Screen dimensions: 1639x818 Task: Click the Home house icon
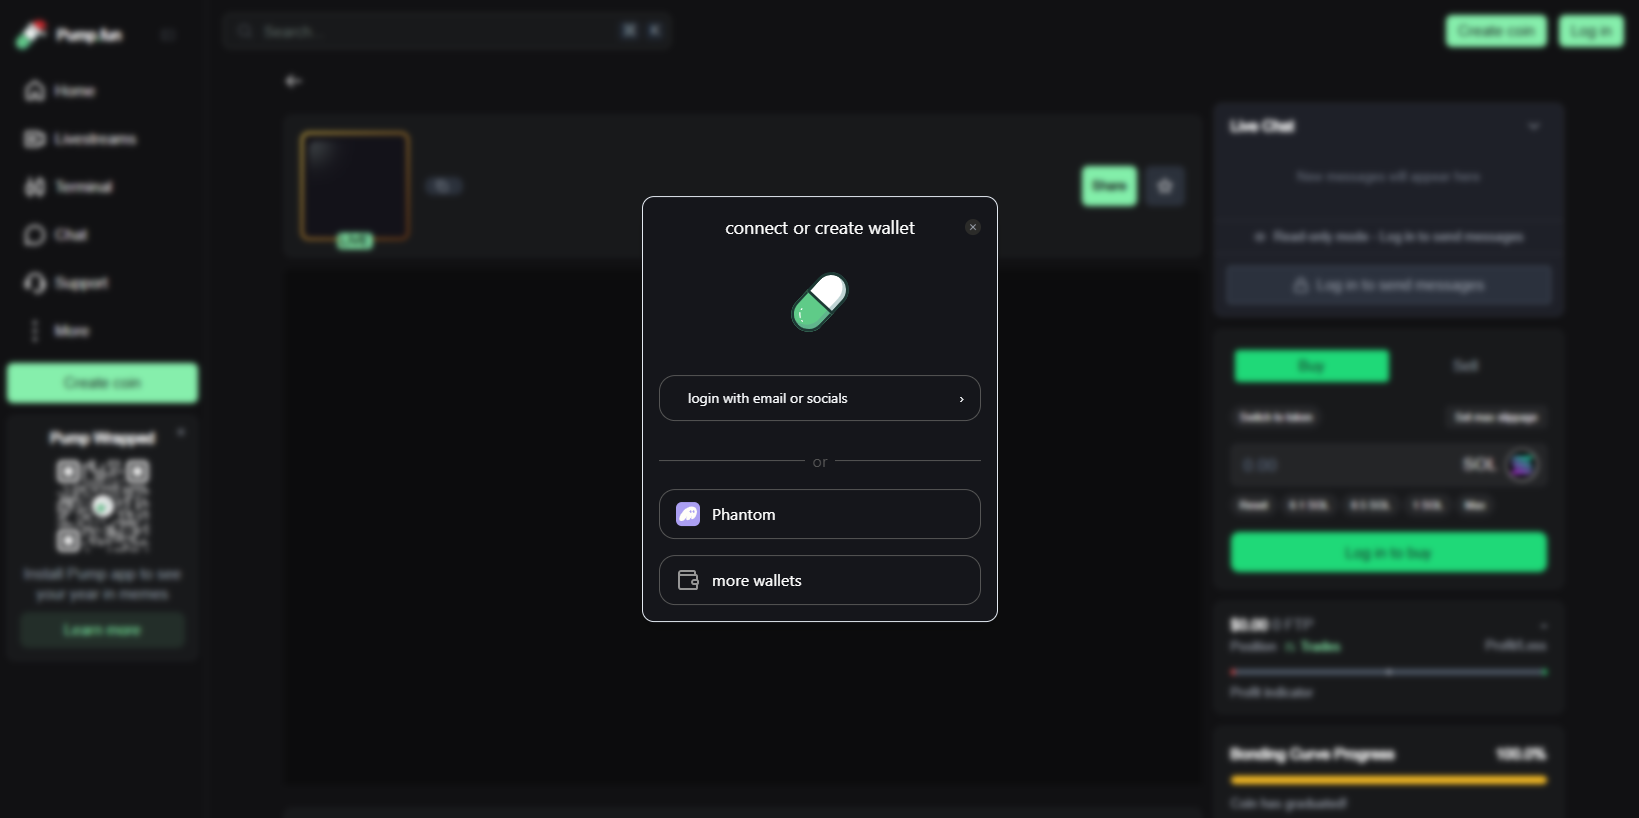35,91
